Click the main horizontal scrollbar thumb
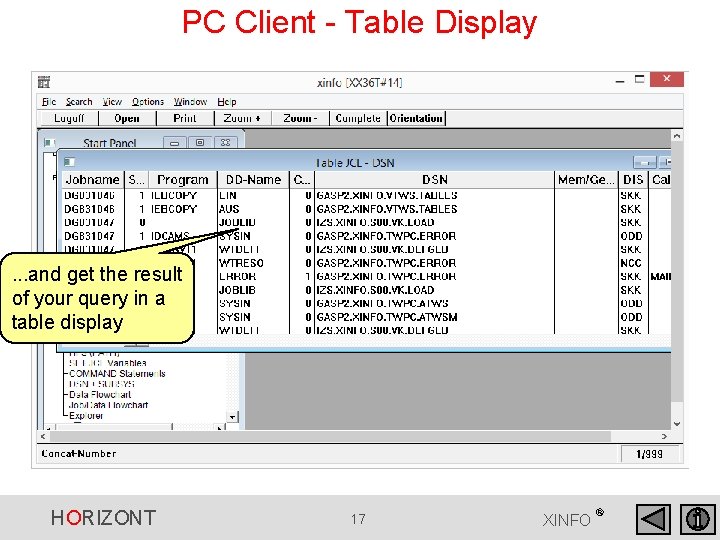This screenshot has height=540, width=720. [330, 436]
